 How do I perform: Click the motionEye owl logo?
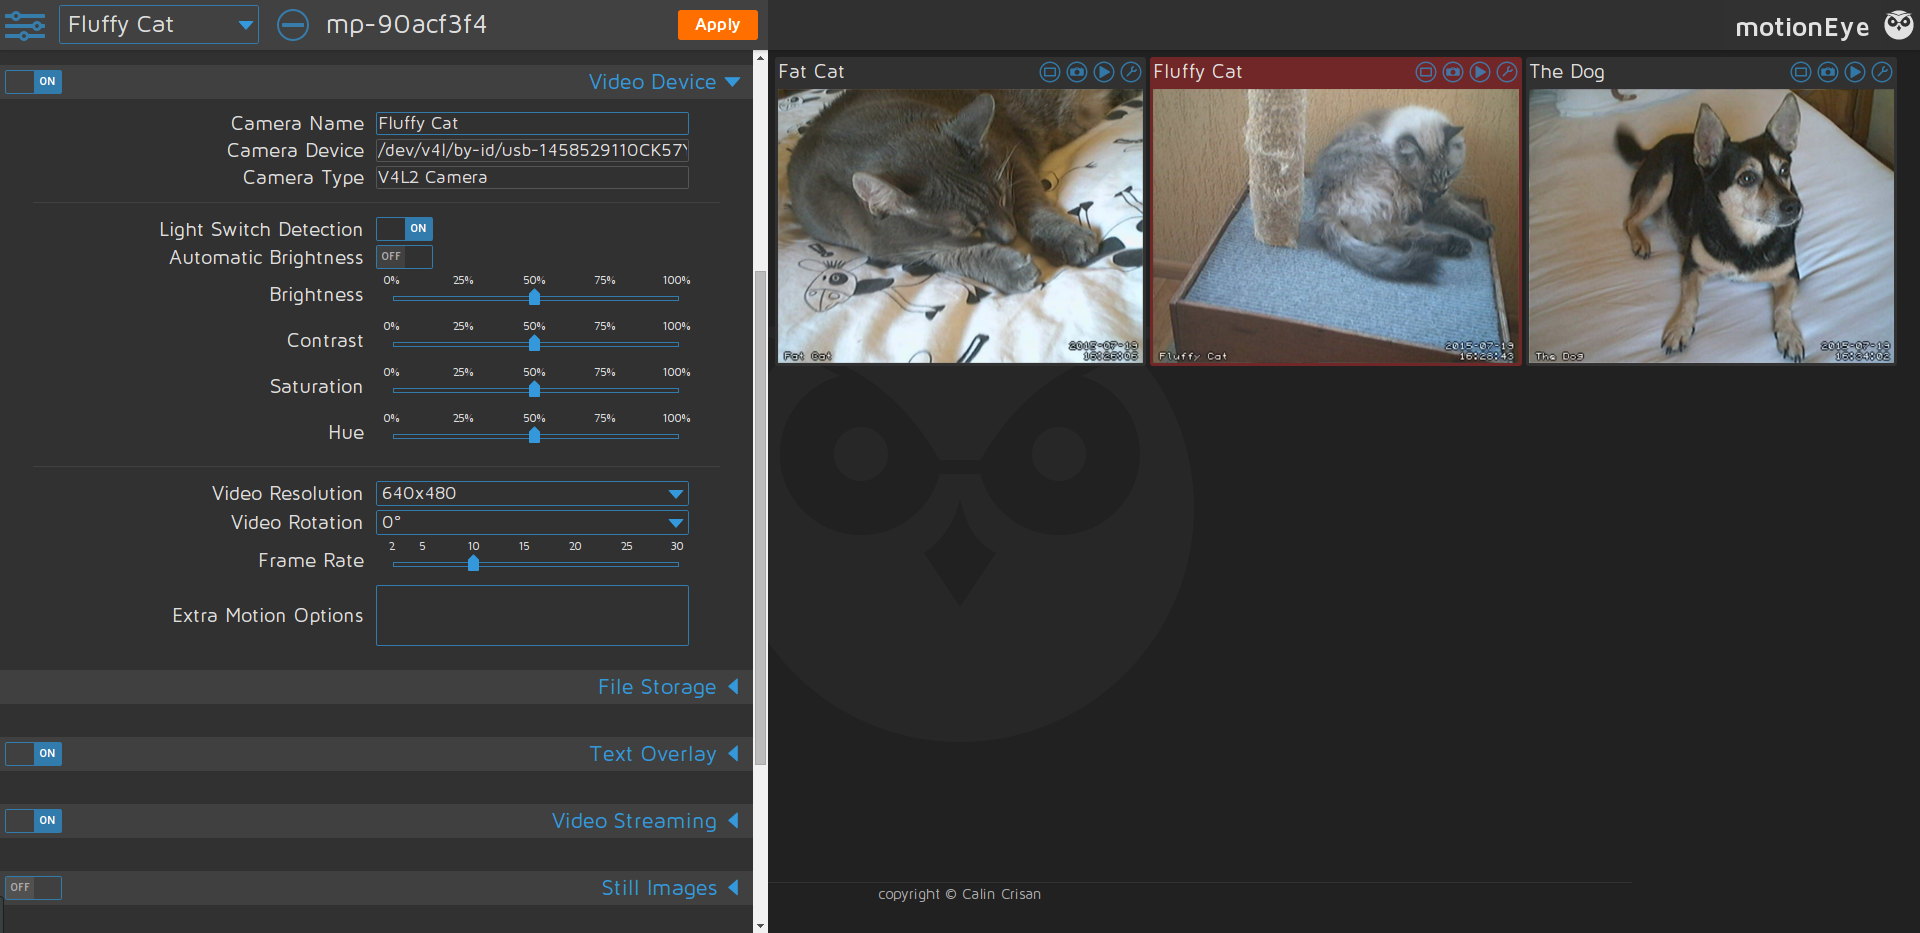(x=1899, y=24)
